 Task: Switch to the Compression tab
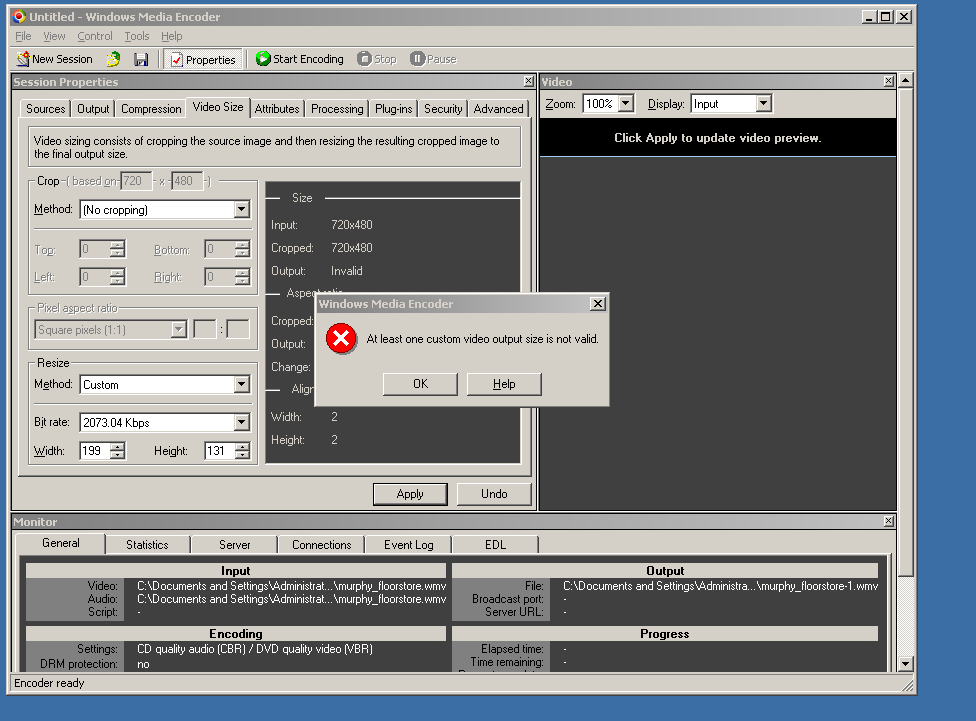pos(151,109)
